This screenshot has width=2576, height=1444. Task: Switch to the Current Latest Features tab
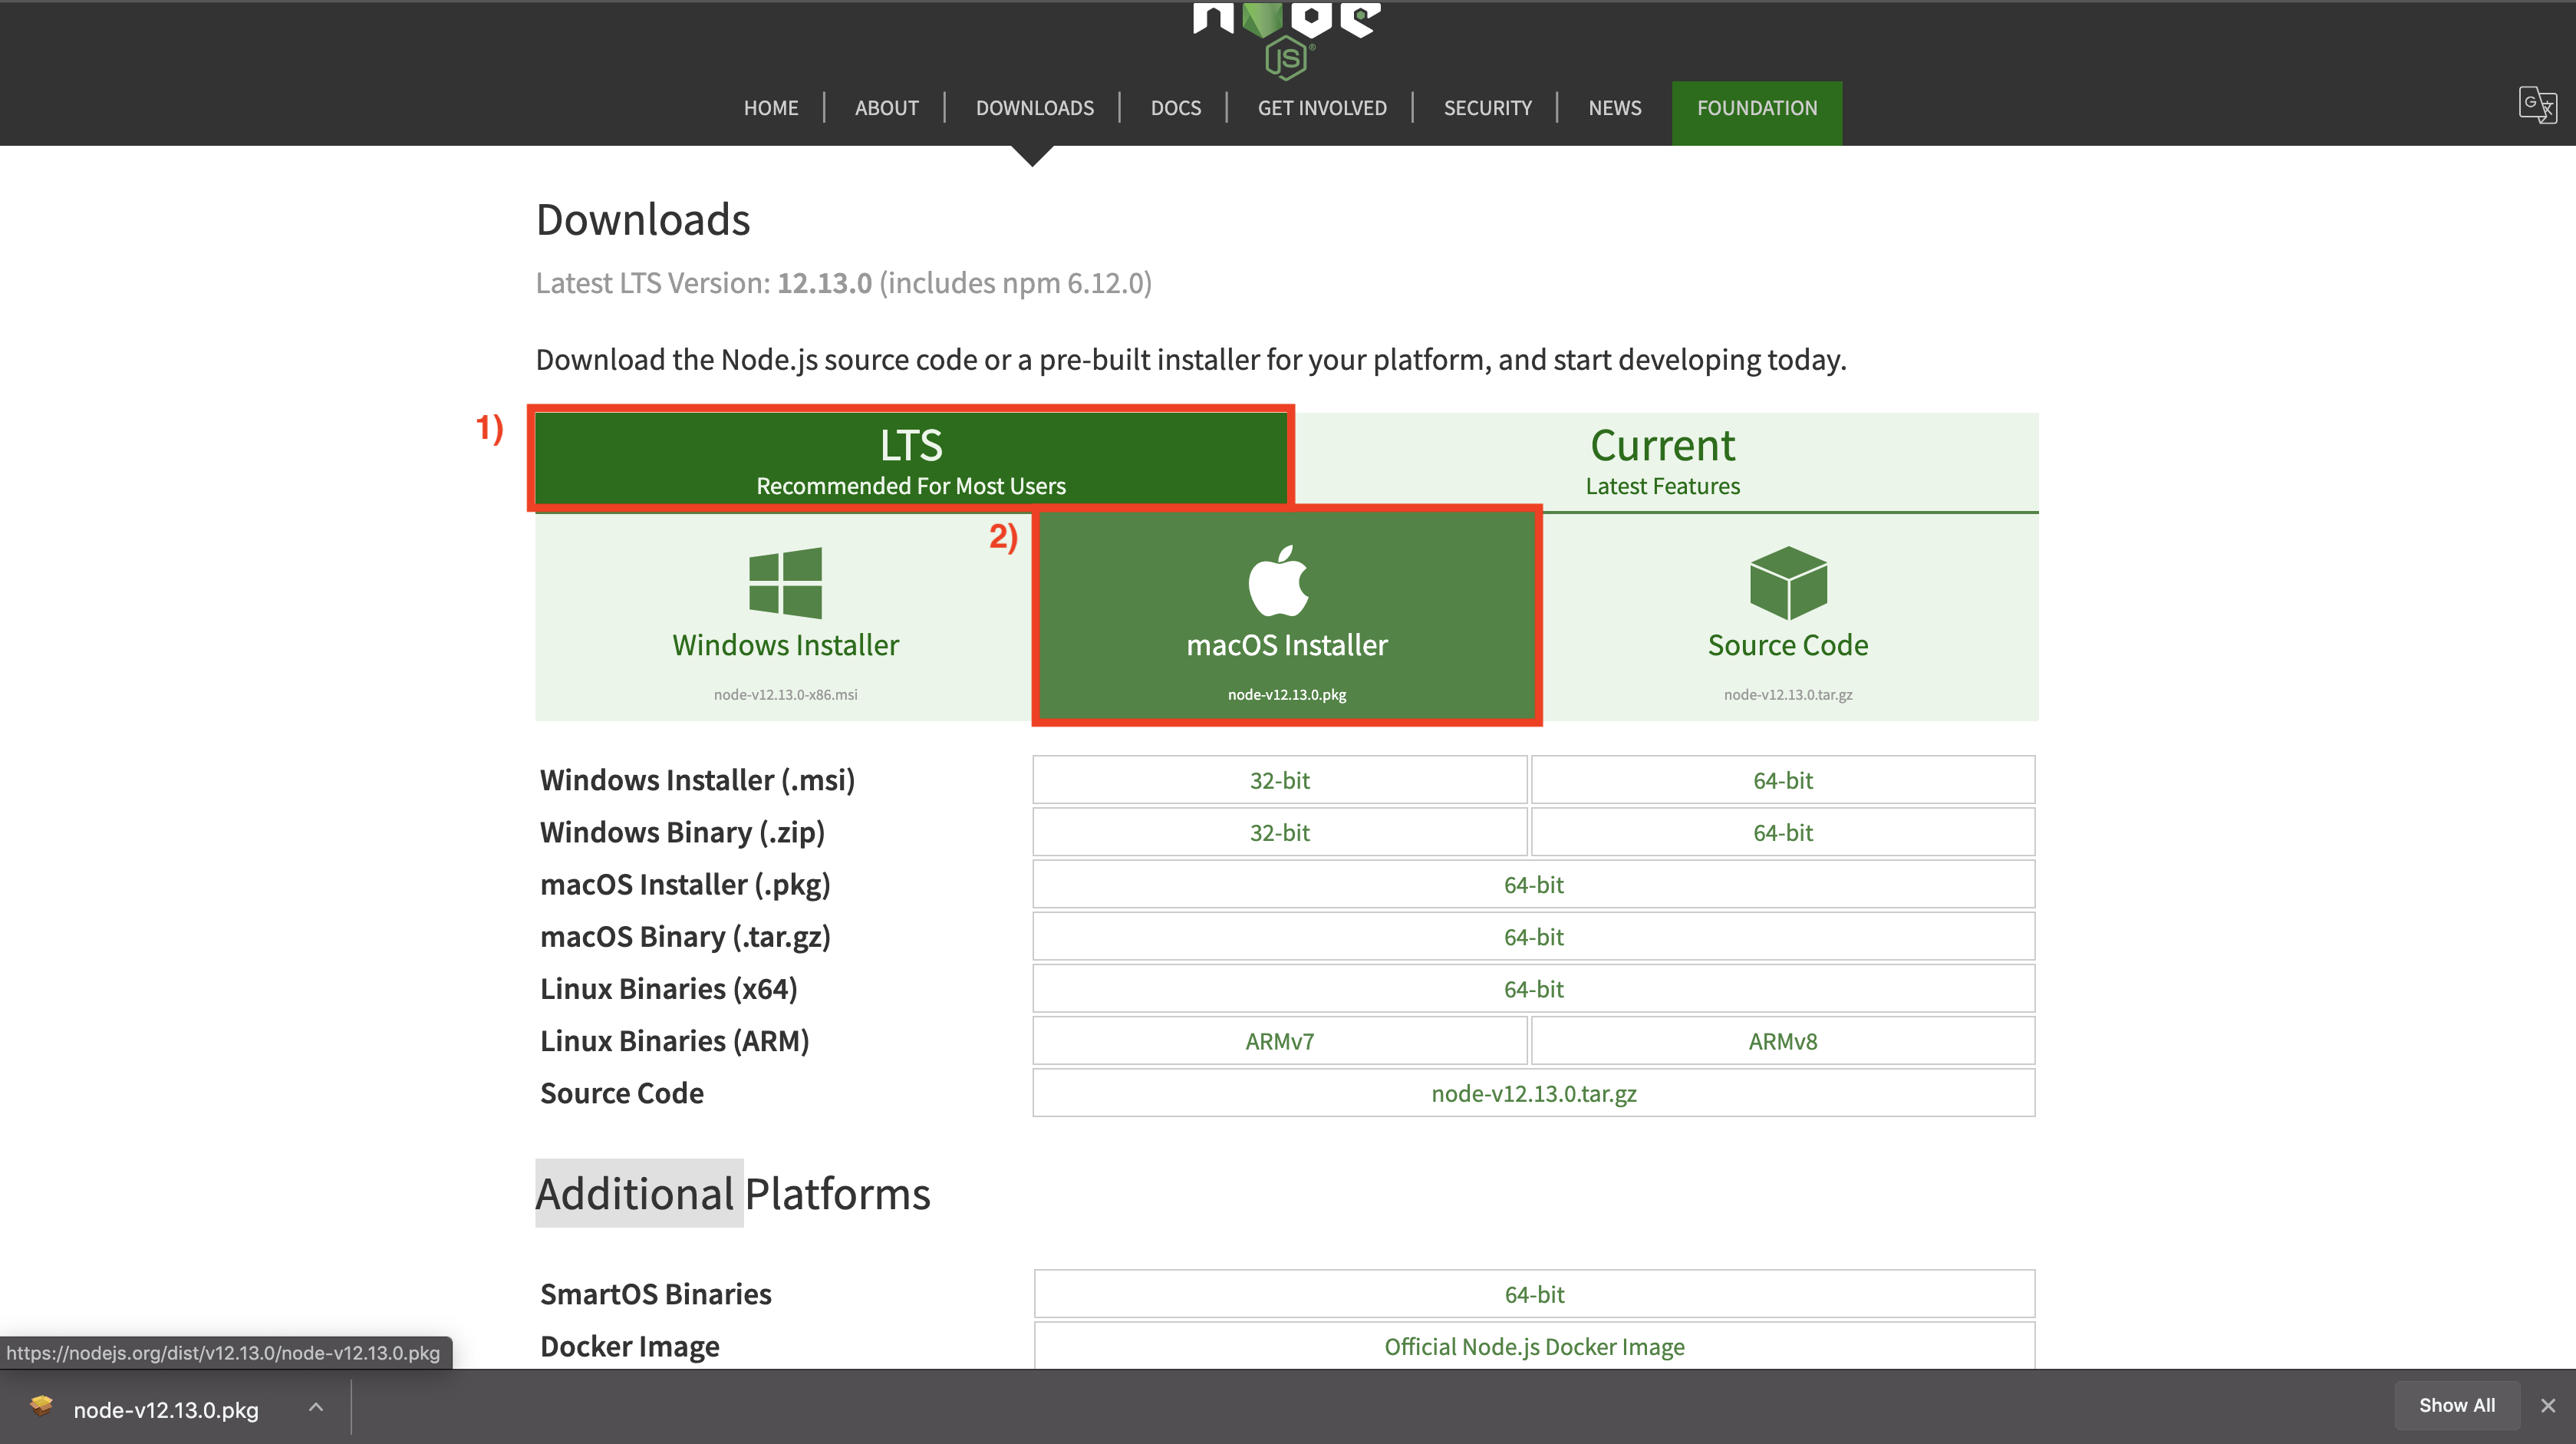coord(1662,460)
